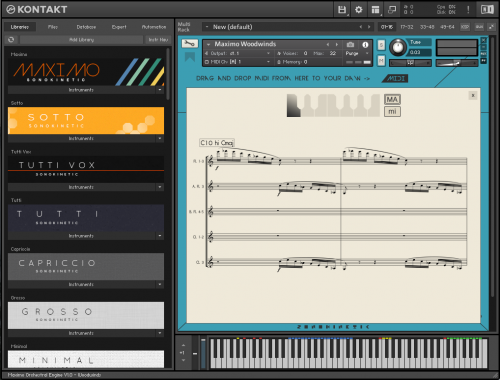This screenshot has height=380, width=500.
Task: Expand Tutti library Instruments dropdown arrow
Action: [160, 236]
